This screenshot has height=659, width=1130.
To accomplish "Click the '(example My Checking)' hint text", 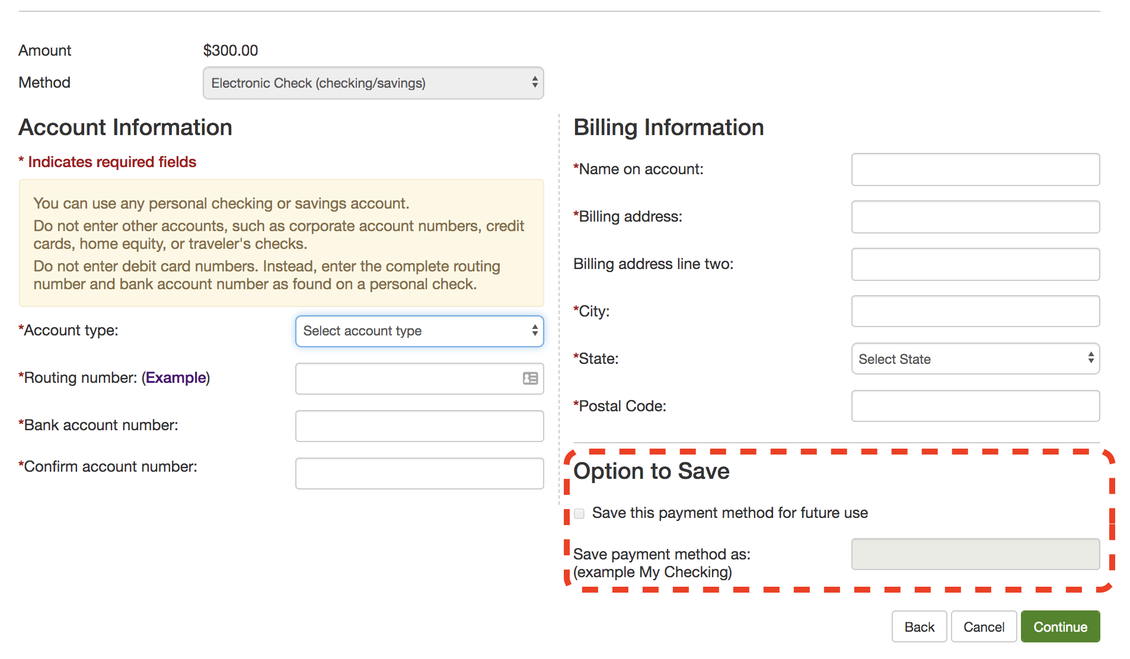I will (x=653, y=572).
